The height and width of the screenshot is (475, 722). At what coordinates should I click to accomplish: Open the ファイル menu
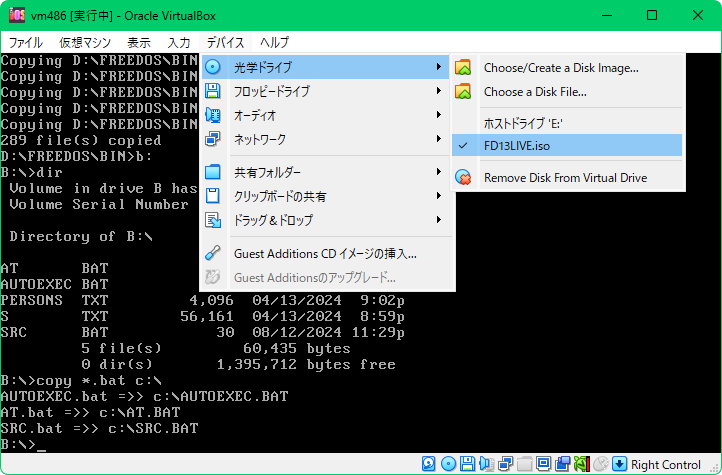click(x=26, y=42)
